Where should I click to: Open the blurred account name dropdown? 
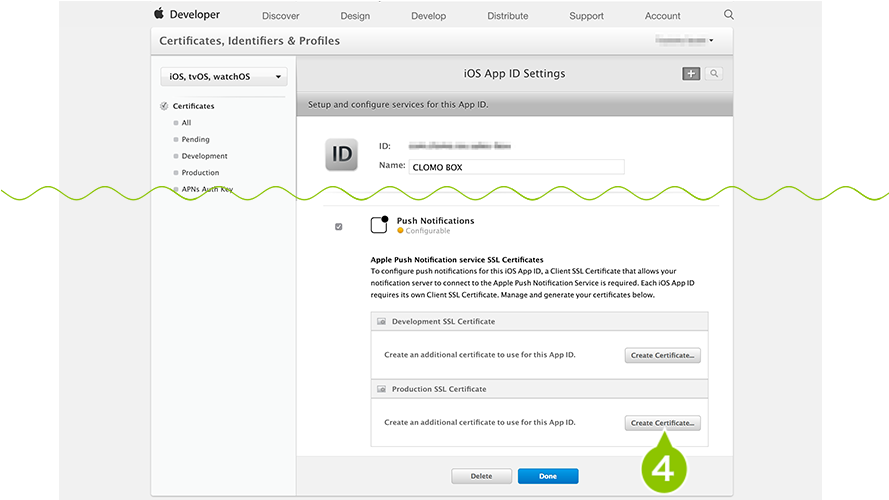point(684,40)
